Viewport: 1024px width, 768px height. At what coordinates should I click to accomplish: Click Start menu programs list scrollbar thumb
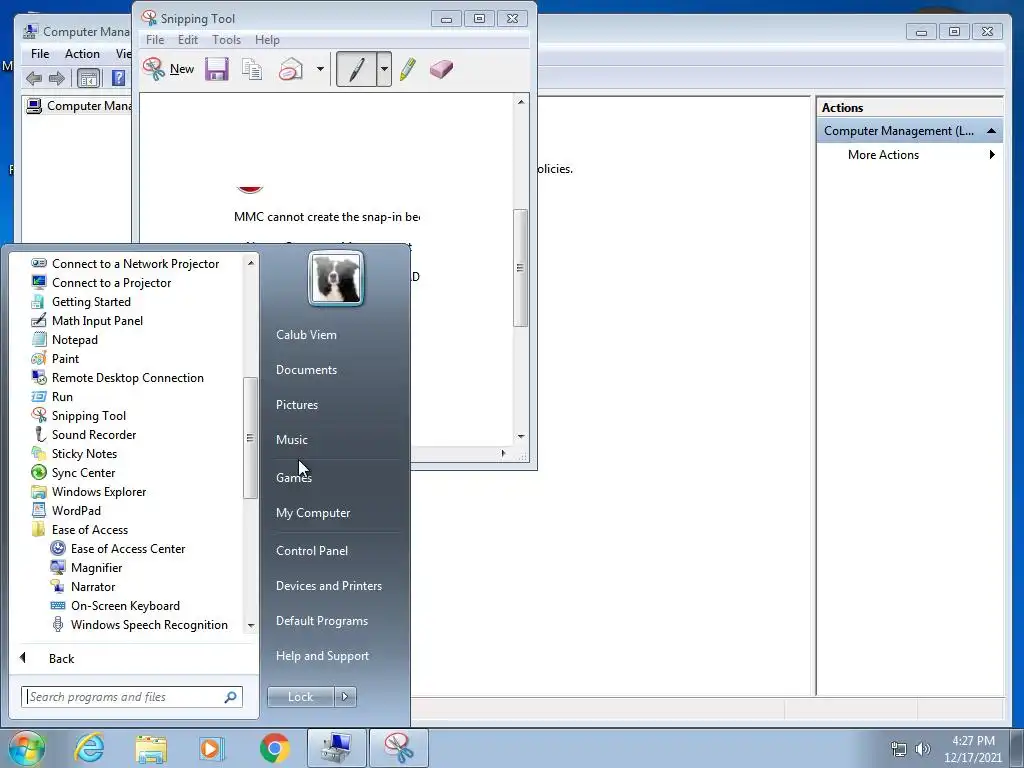click(x=249, y=438)
